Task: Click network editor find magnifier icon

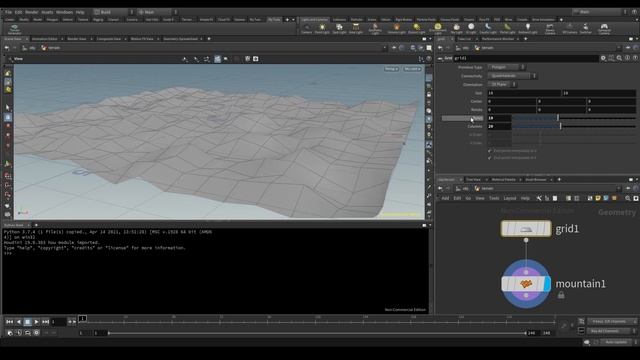Action: pos(628,198)
